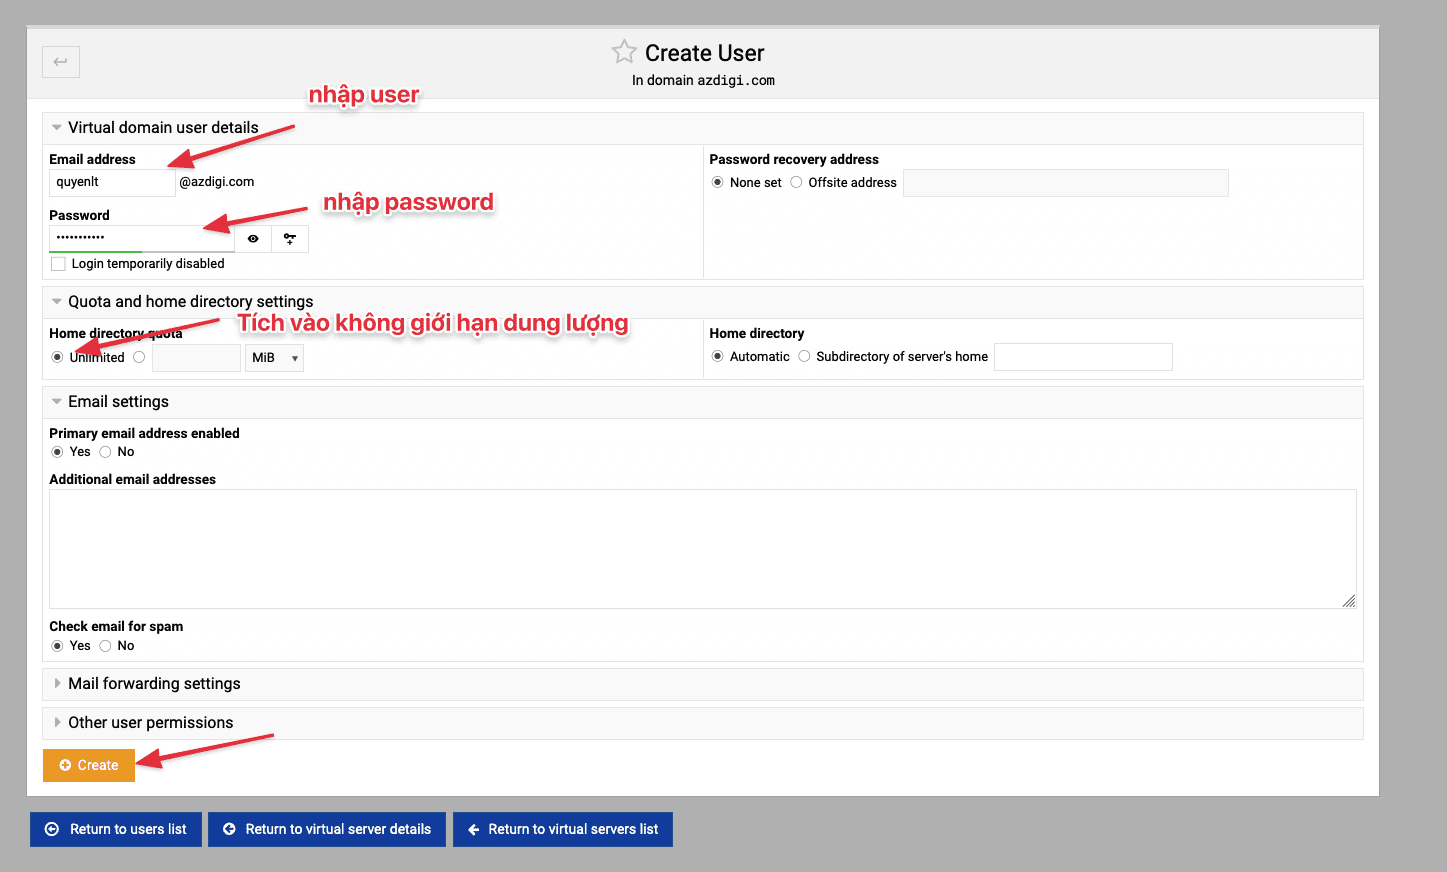This screenshot has width=1447, height=872.
Task: Click the Create button with plus icon
Action: 89,765
